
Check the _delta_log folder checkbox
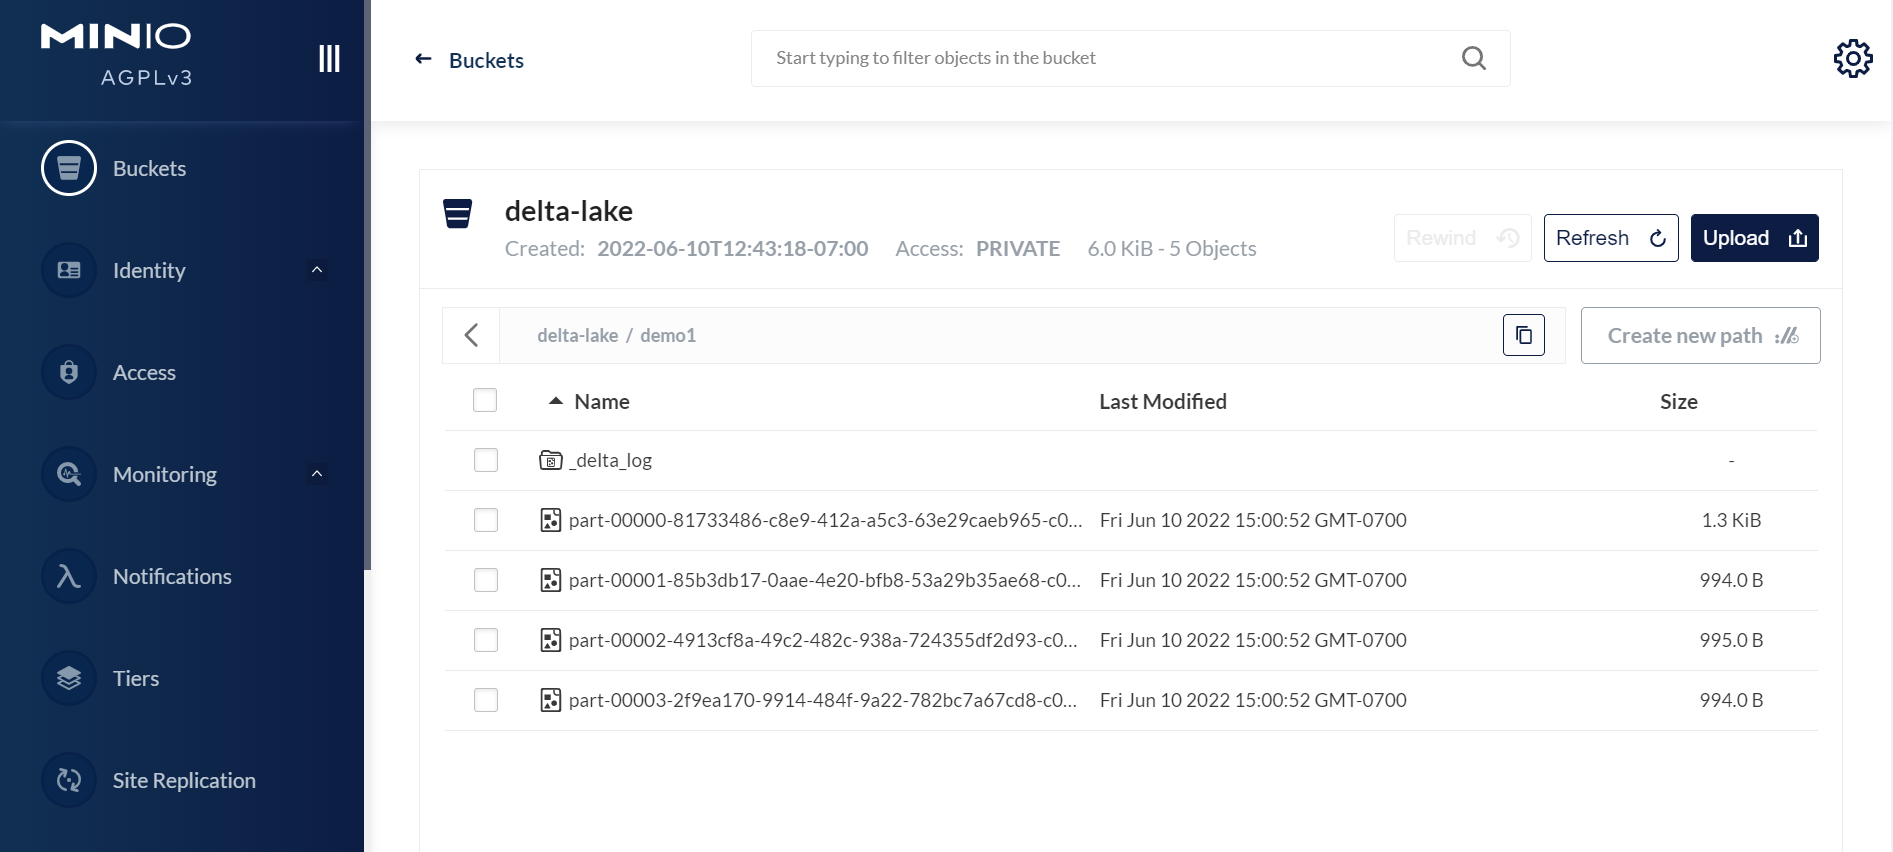tap(486, 460)
